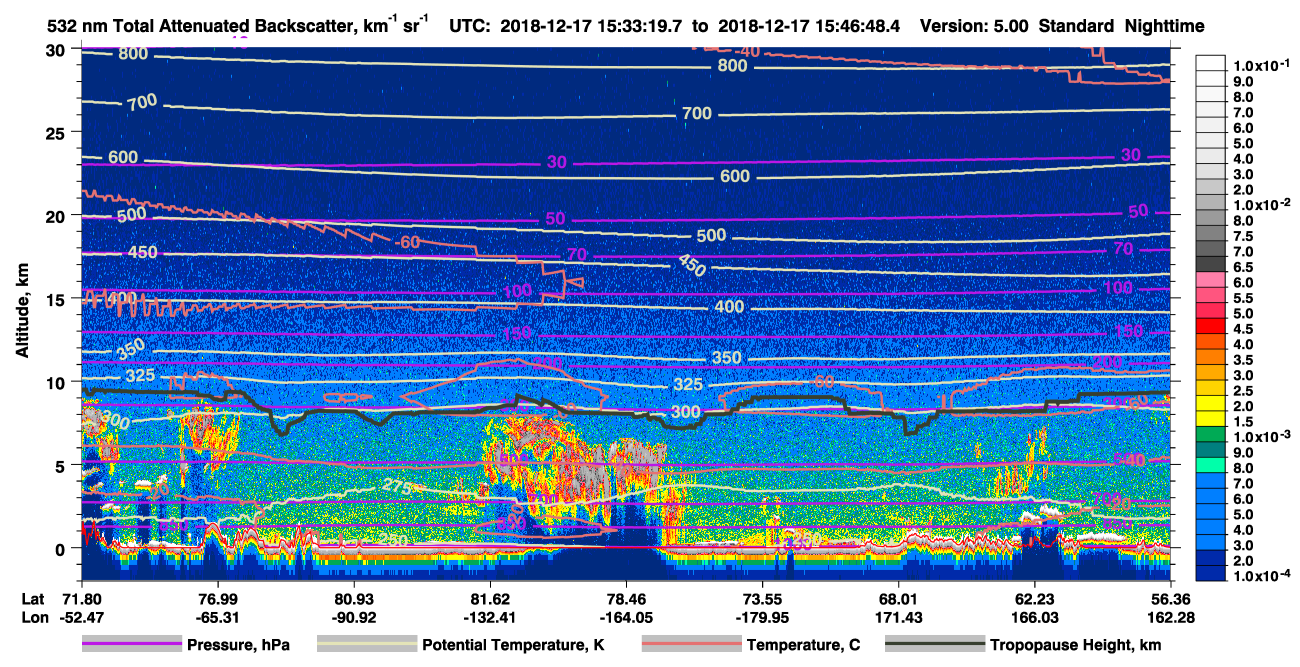The height and width of the screenshot is (667, 1300).
Task: Click the 'Temperature, C' legend label
Action: click(x=803, y=645)
